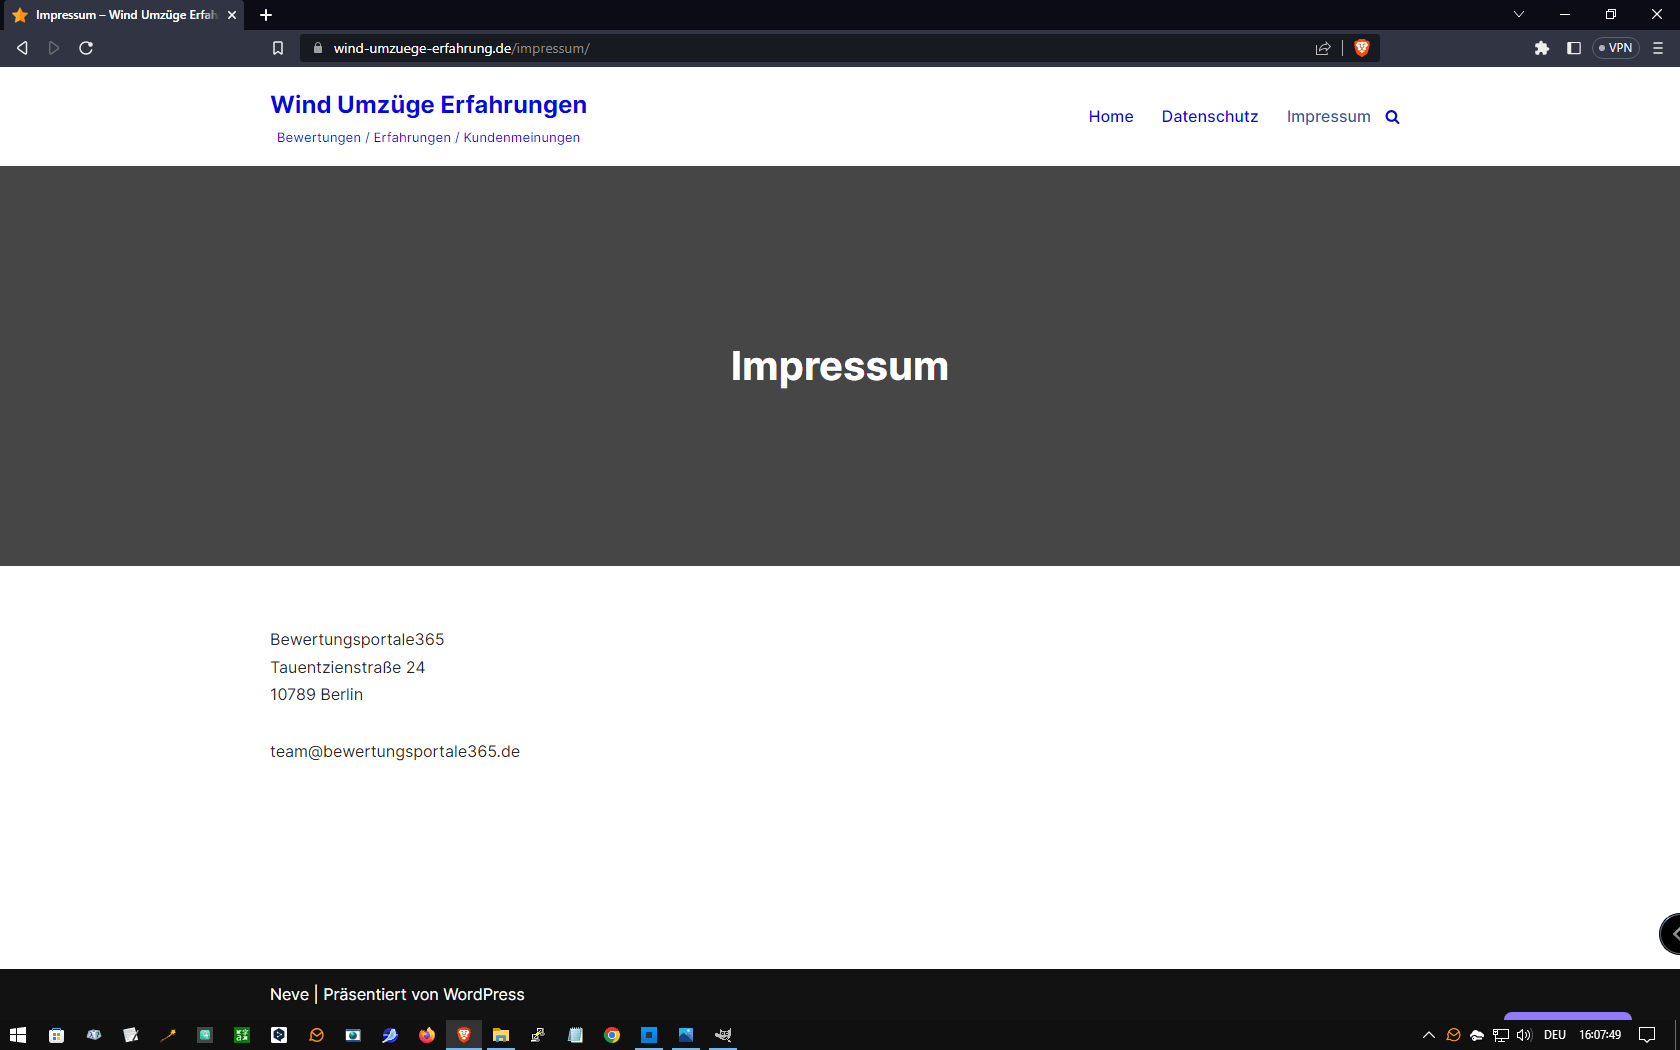
Task: Open the Windows Start menu
Action: pyautogui.click(x=18, y=1035)
